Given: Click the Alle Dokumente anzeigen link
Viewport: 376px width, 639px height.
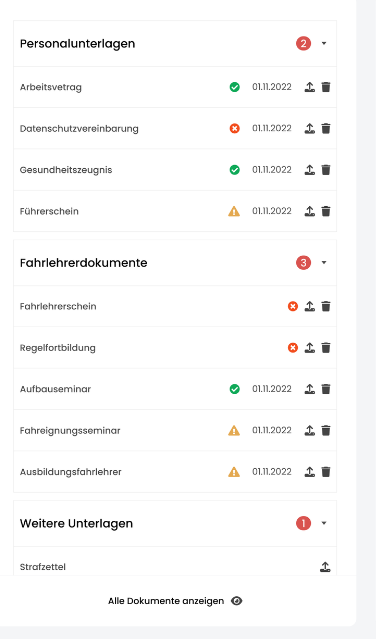Looking at the screenshot, I should (x=166, y=601).
